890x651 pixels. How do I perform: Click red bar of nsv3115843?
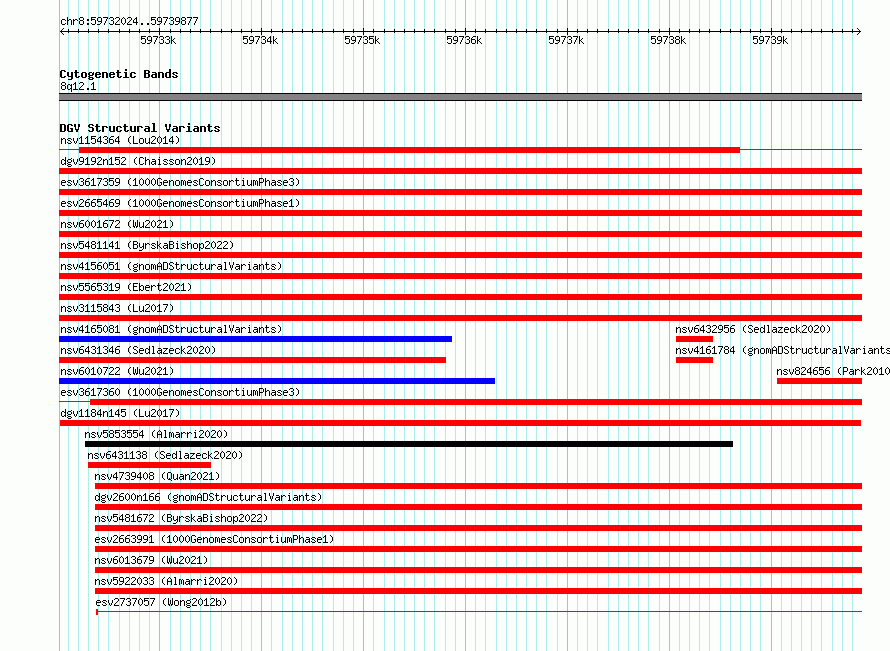point(460,318)
